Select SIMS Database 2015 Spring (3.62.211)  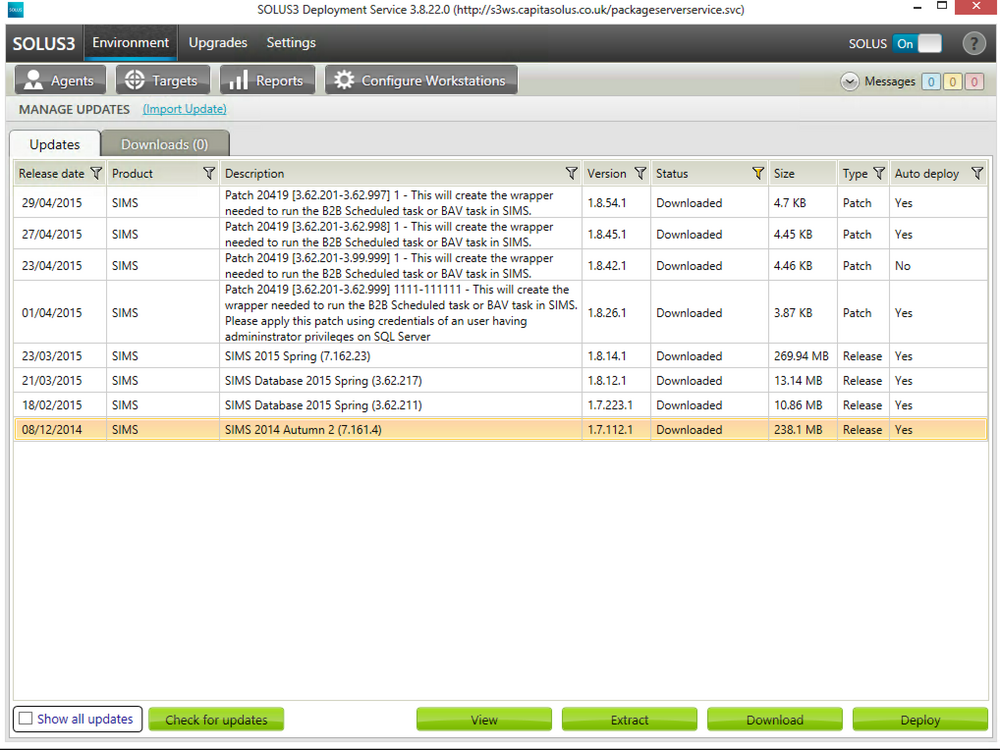(501, 405)
